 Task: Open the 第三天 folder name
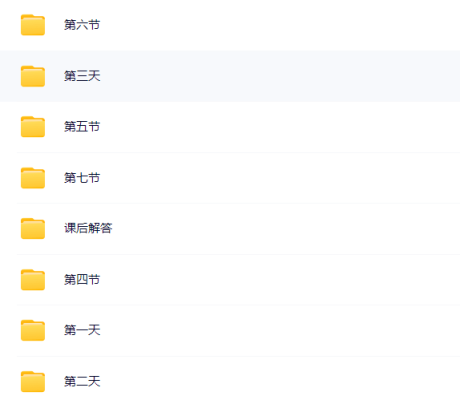(x=82, y=76)
